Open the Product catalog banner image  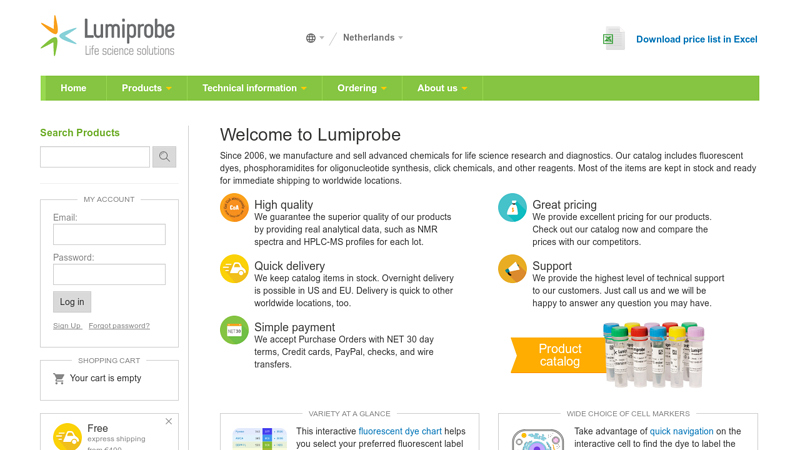point(610,355)
